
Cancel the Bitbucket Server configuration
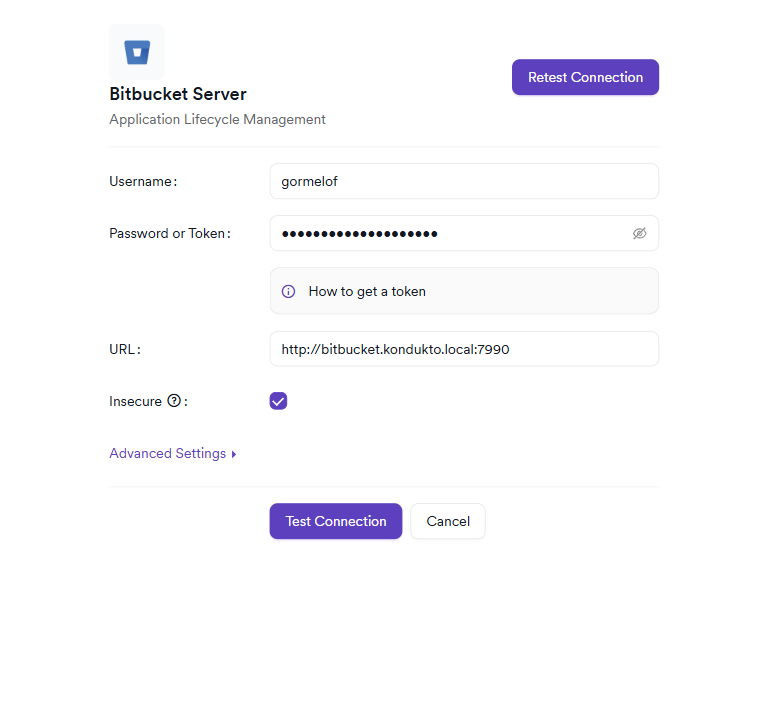tap(448, 521)
